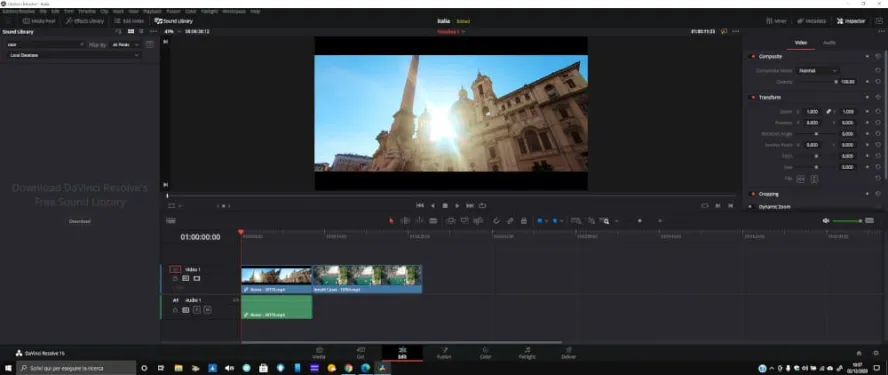Image resolution: width=888 pixels, height=375 pixels.
Task: Open the Media Pool panel
Action: [x=39, y=21]
